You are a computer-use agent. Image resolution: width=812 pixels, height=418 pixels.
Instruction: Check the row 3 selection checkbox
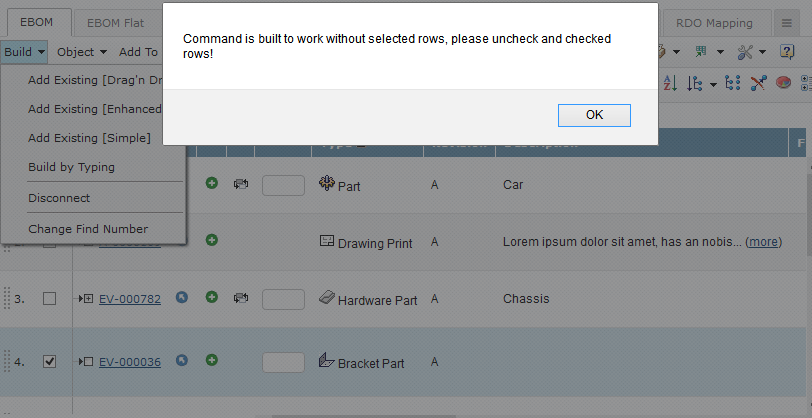click(49, 299)
